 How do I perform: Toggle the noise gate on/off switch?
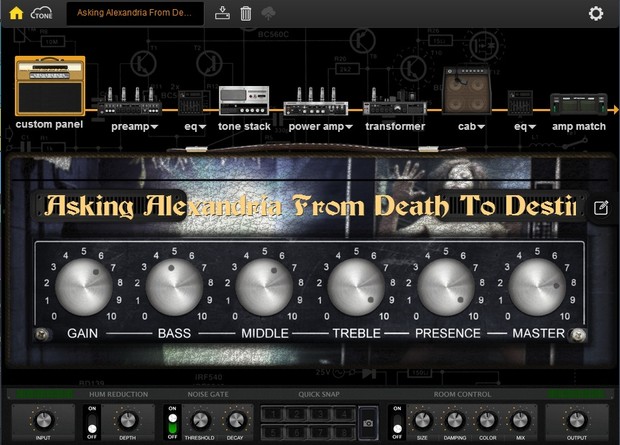point(172,422)
